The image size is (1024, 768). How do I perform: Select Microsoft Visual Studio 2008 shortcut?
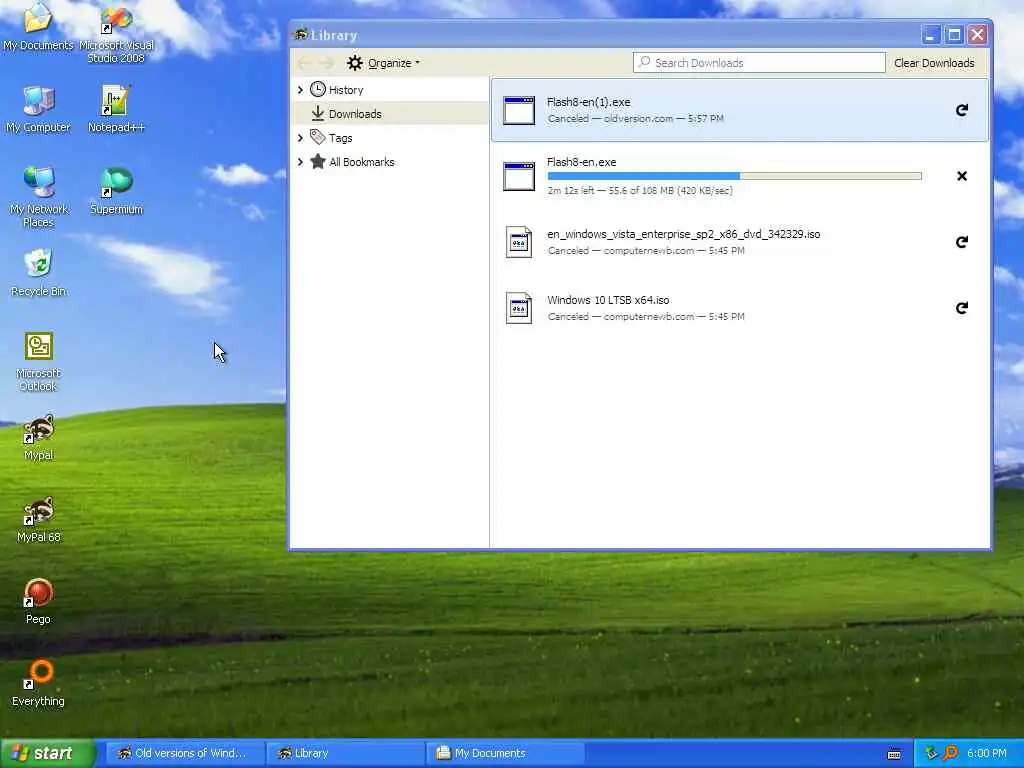tap(116, 33)
